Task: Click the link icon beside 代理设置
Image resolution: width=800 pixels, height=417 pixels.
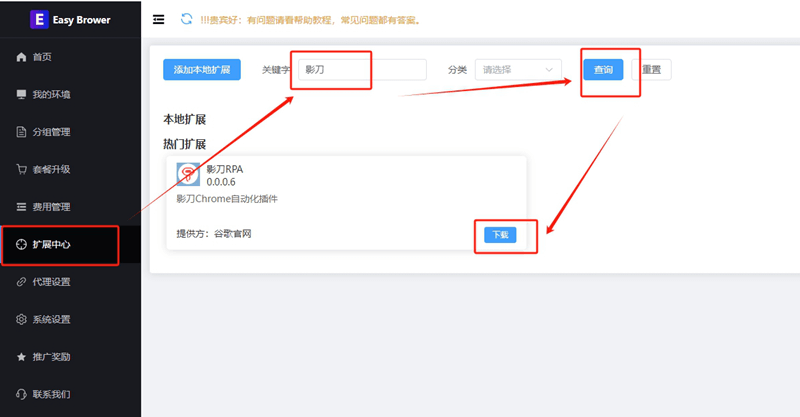Action: [21, 282]
